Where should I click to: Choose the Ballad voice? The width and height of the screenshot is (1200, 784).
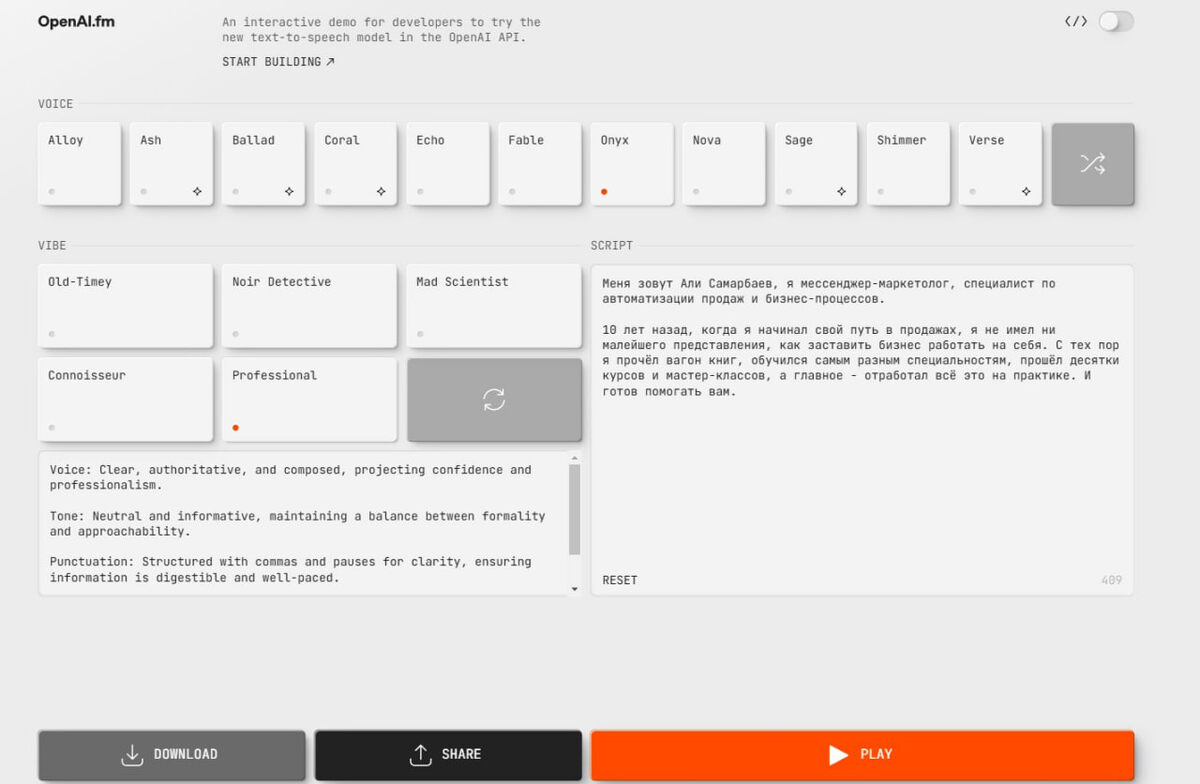(x=263, y=164)
